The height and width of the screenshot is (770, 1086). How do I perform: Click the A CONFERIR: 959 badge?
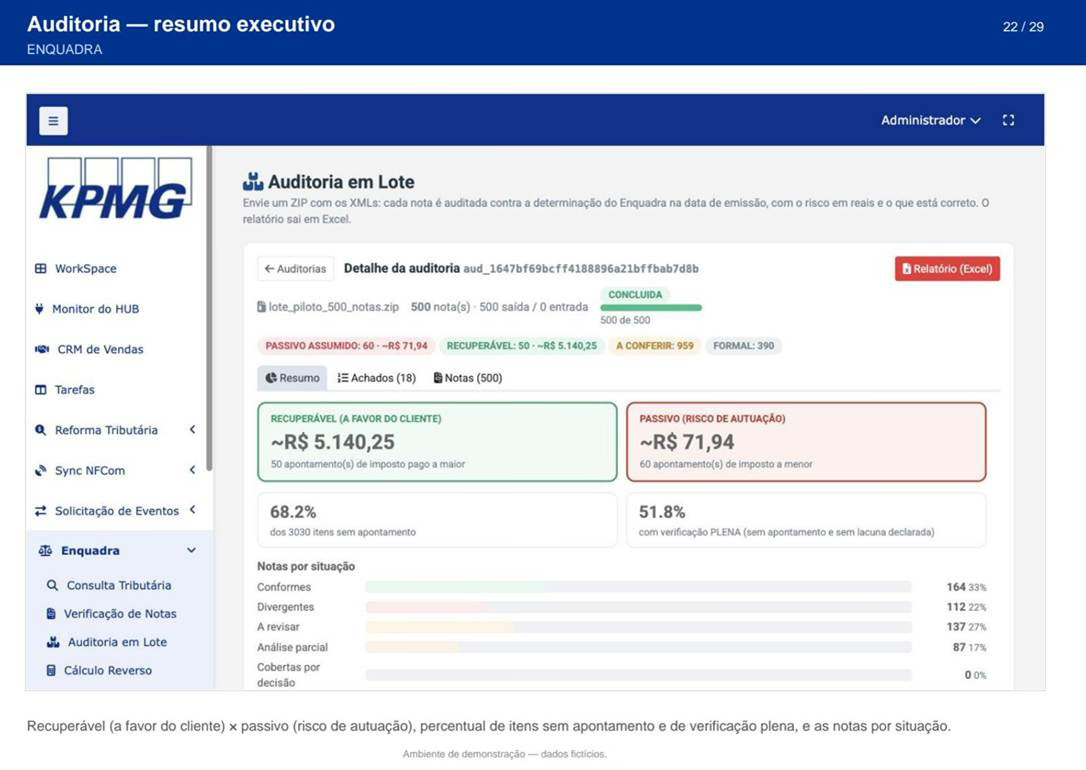click(655, 346)
